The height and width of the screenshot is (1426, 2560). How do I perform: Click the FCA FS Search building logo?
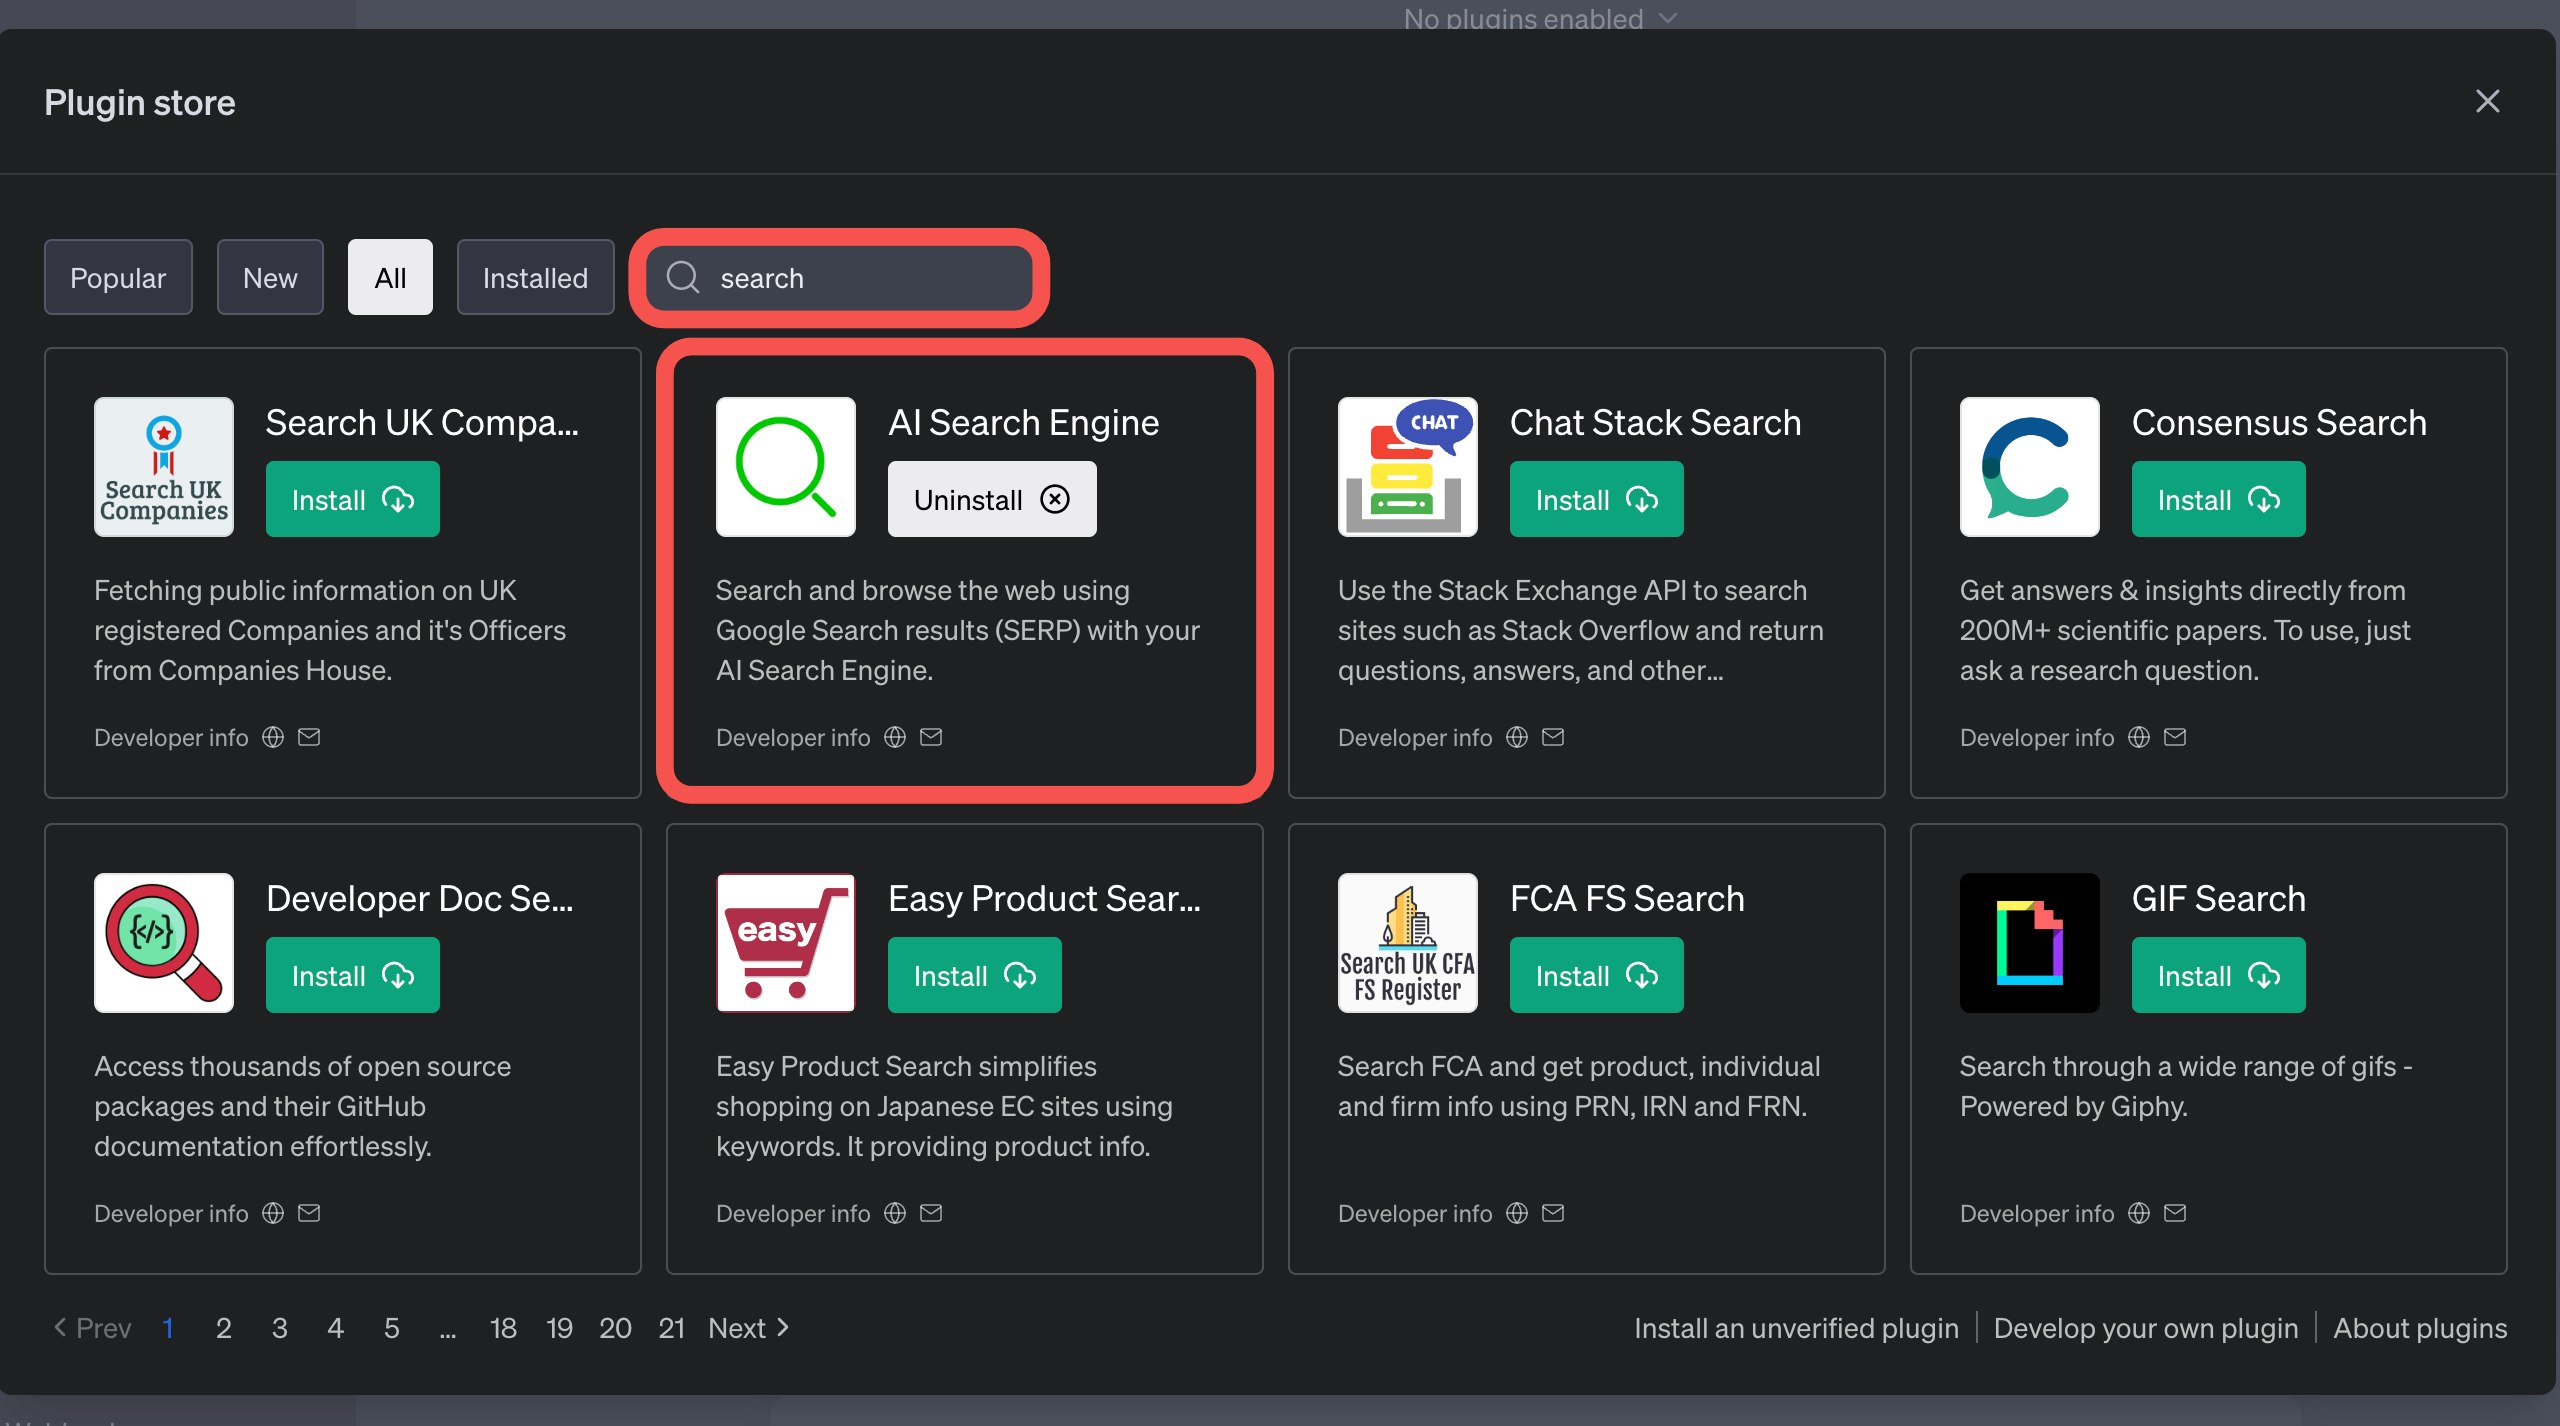(x=1406, y=942)
